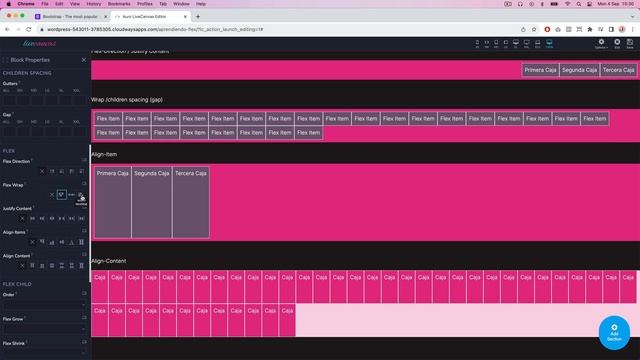640x360 pixels.
Task: Expand responsive options for Align Items
Action: [84, 231]
